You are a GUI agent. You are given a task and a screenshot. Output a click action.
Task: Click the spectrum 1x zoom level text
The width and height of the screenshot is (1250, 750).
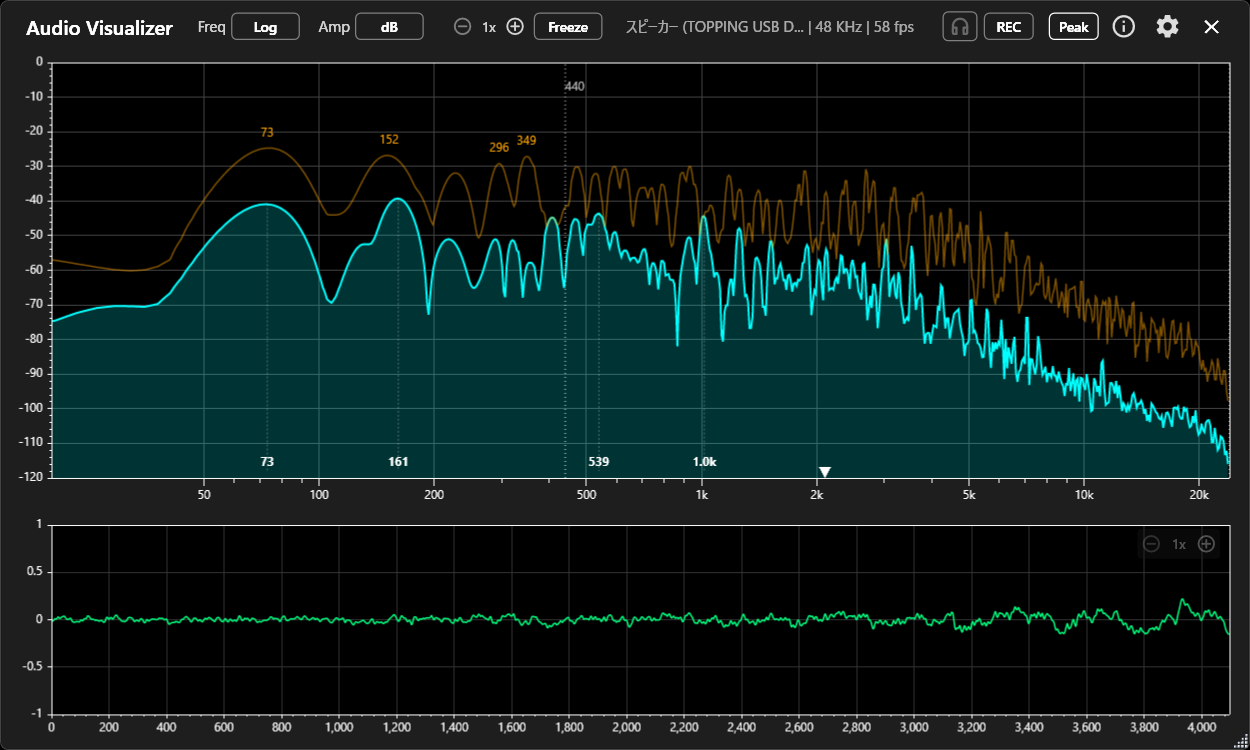(x=489, y=27)
